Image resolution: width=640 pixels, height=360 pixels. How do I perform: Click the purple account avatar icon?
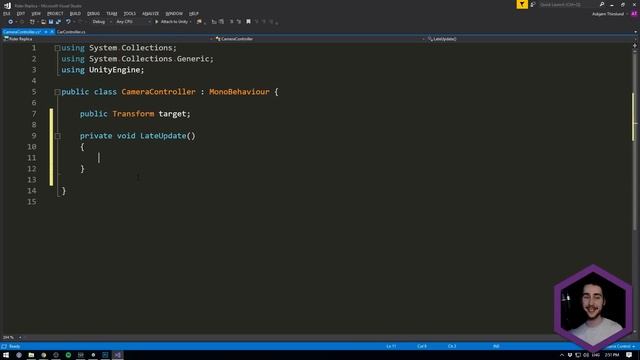(634, 14)
